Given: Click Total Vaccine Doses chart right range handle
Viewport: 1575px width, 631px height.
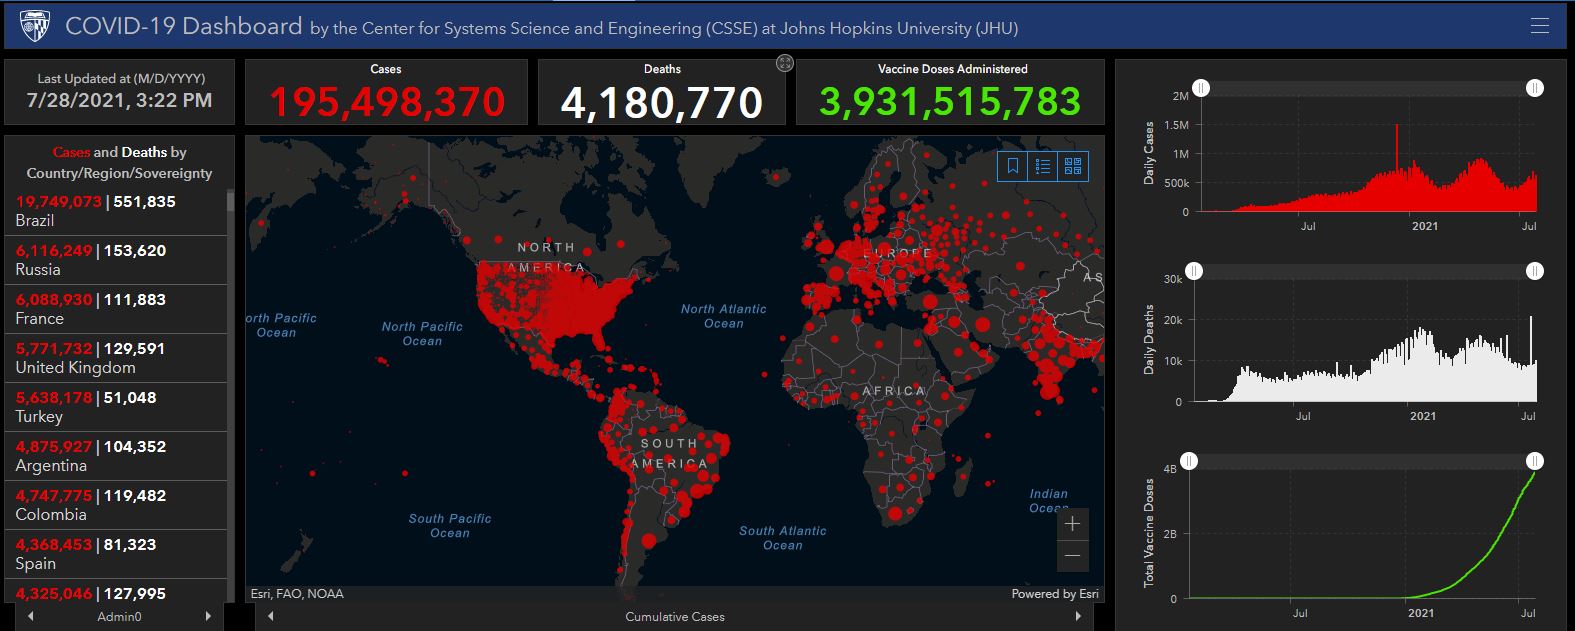Looking at the screenshot, I should [1534, 461].
